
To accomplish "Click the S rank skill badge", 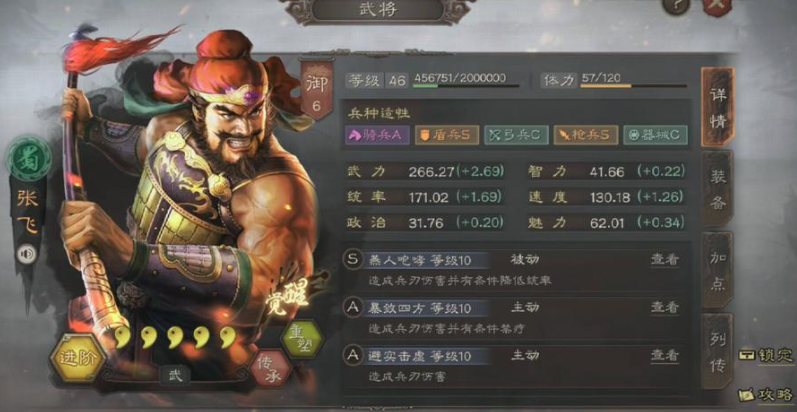I will [352, 260].
